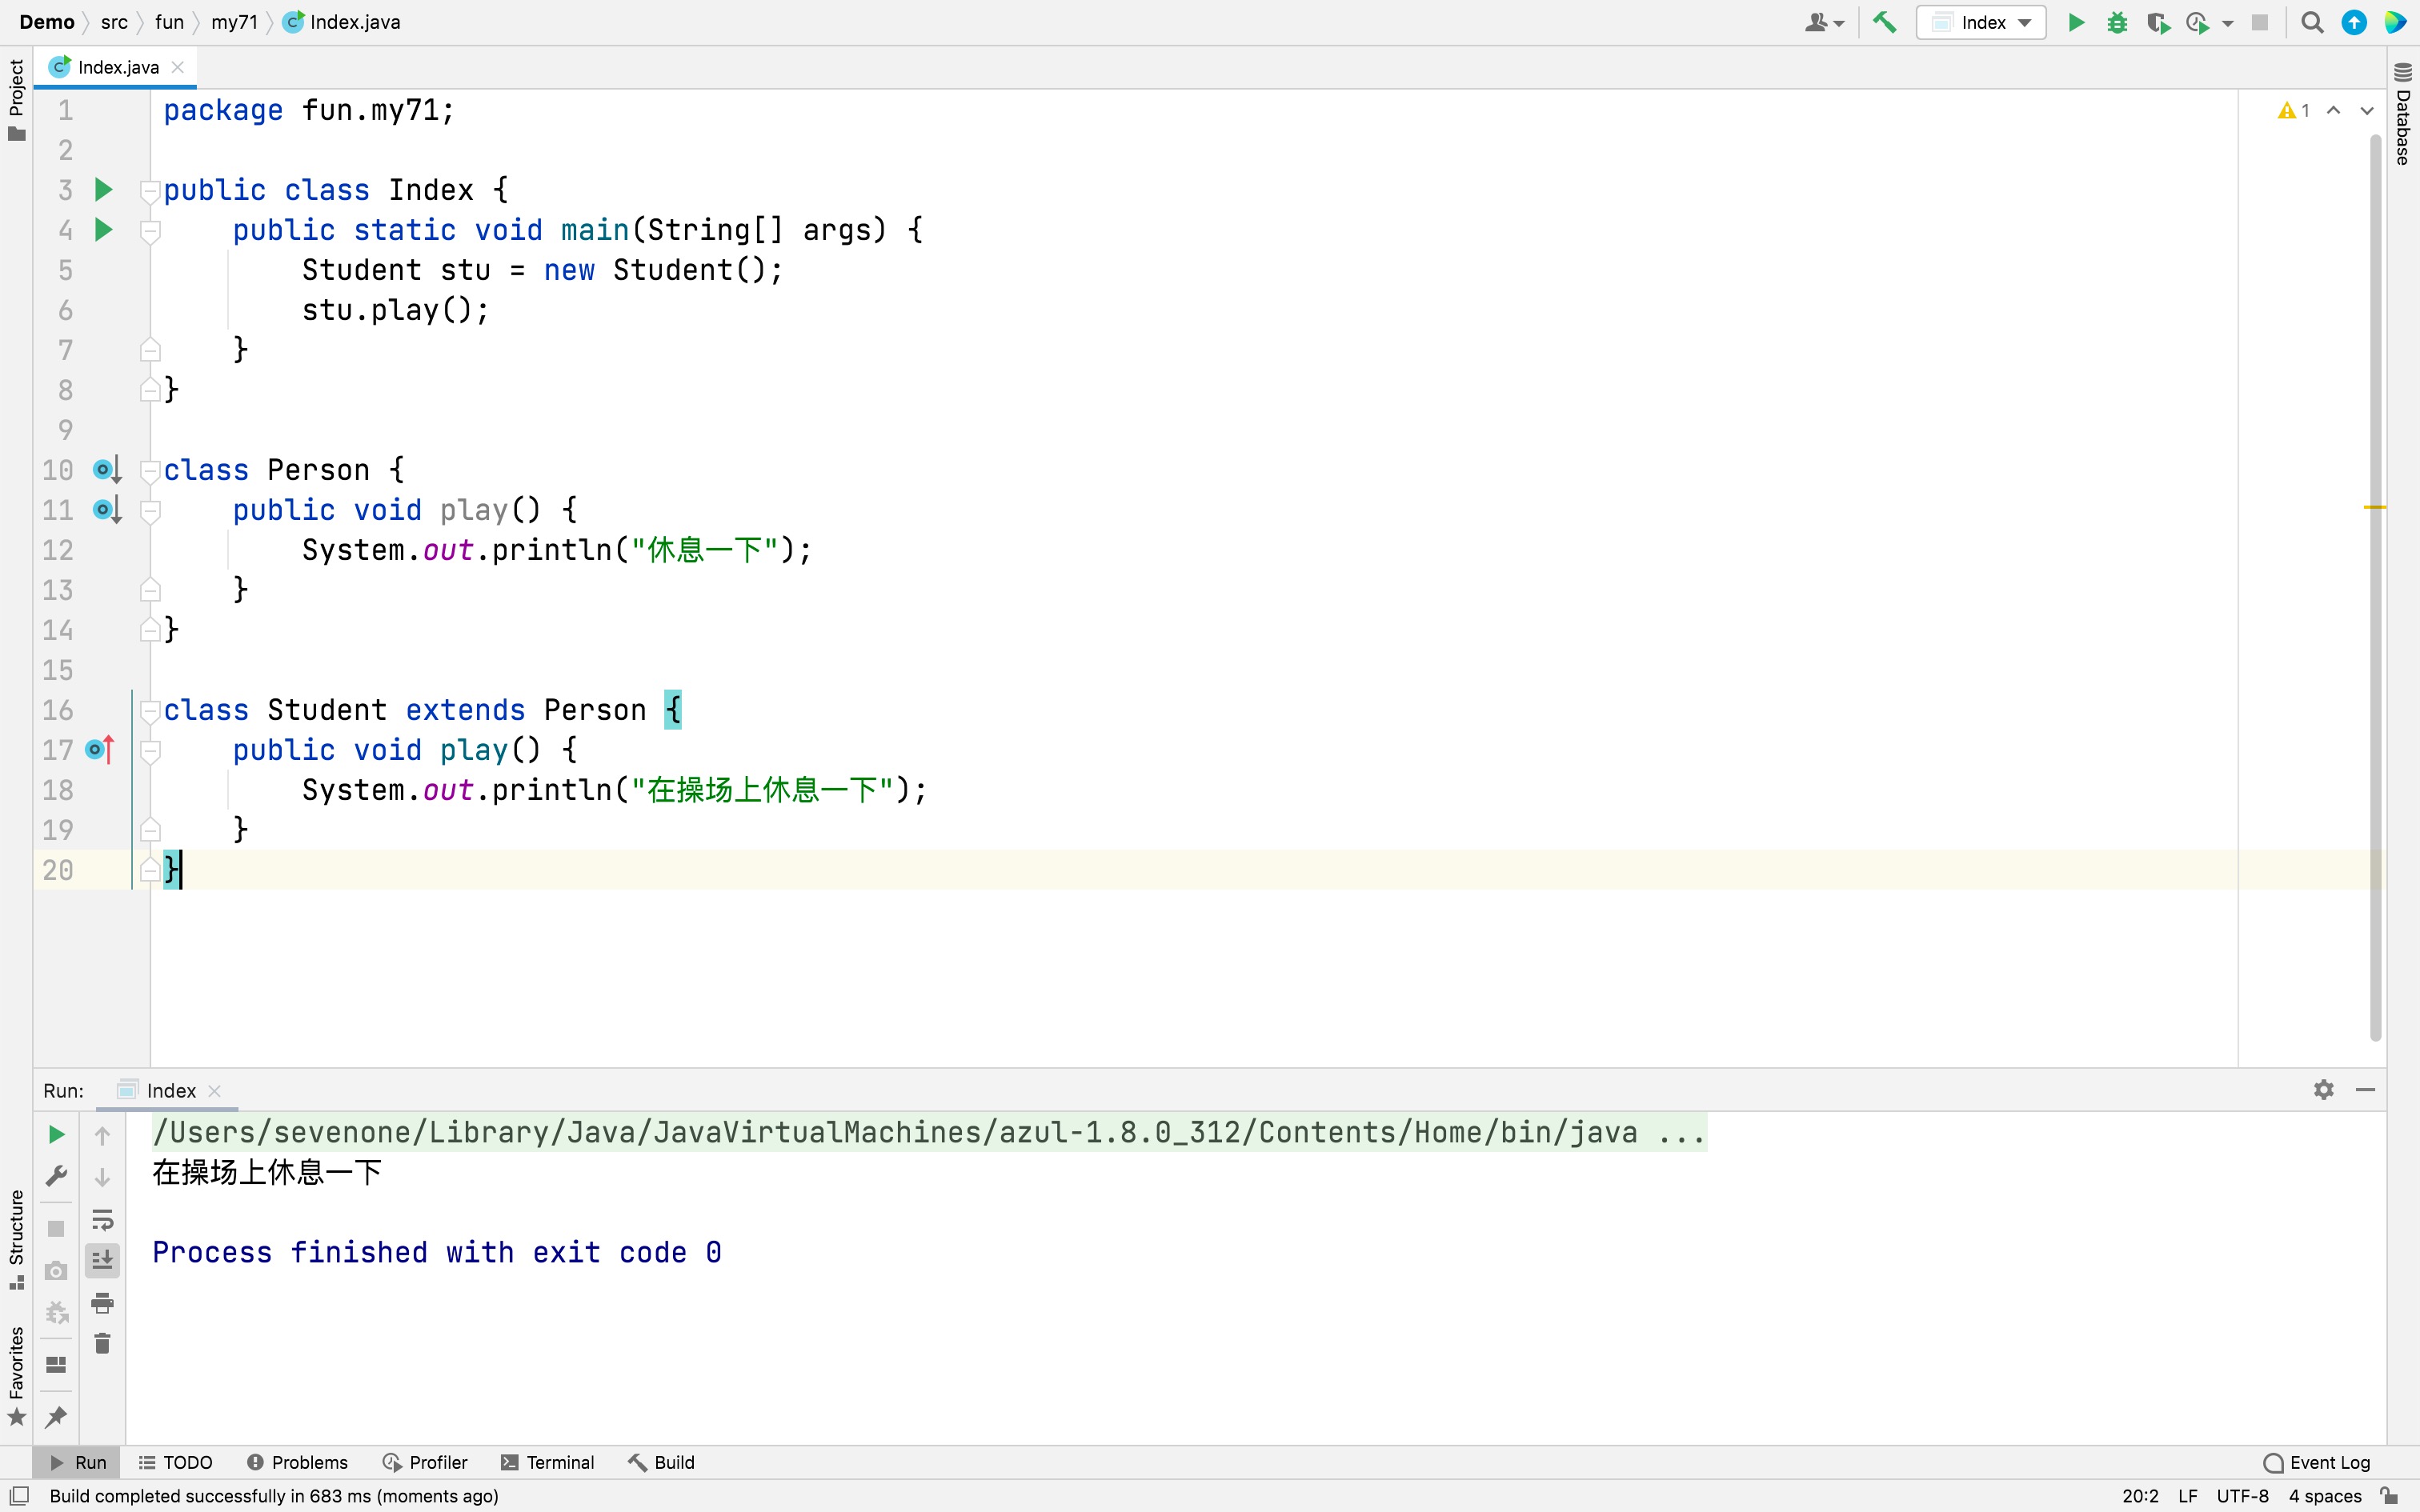Open the 4 spaces indent selector
Viewport: 2420px width, 1512px height.
pyautogui.click(x=2325, y=1496)
